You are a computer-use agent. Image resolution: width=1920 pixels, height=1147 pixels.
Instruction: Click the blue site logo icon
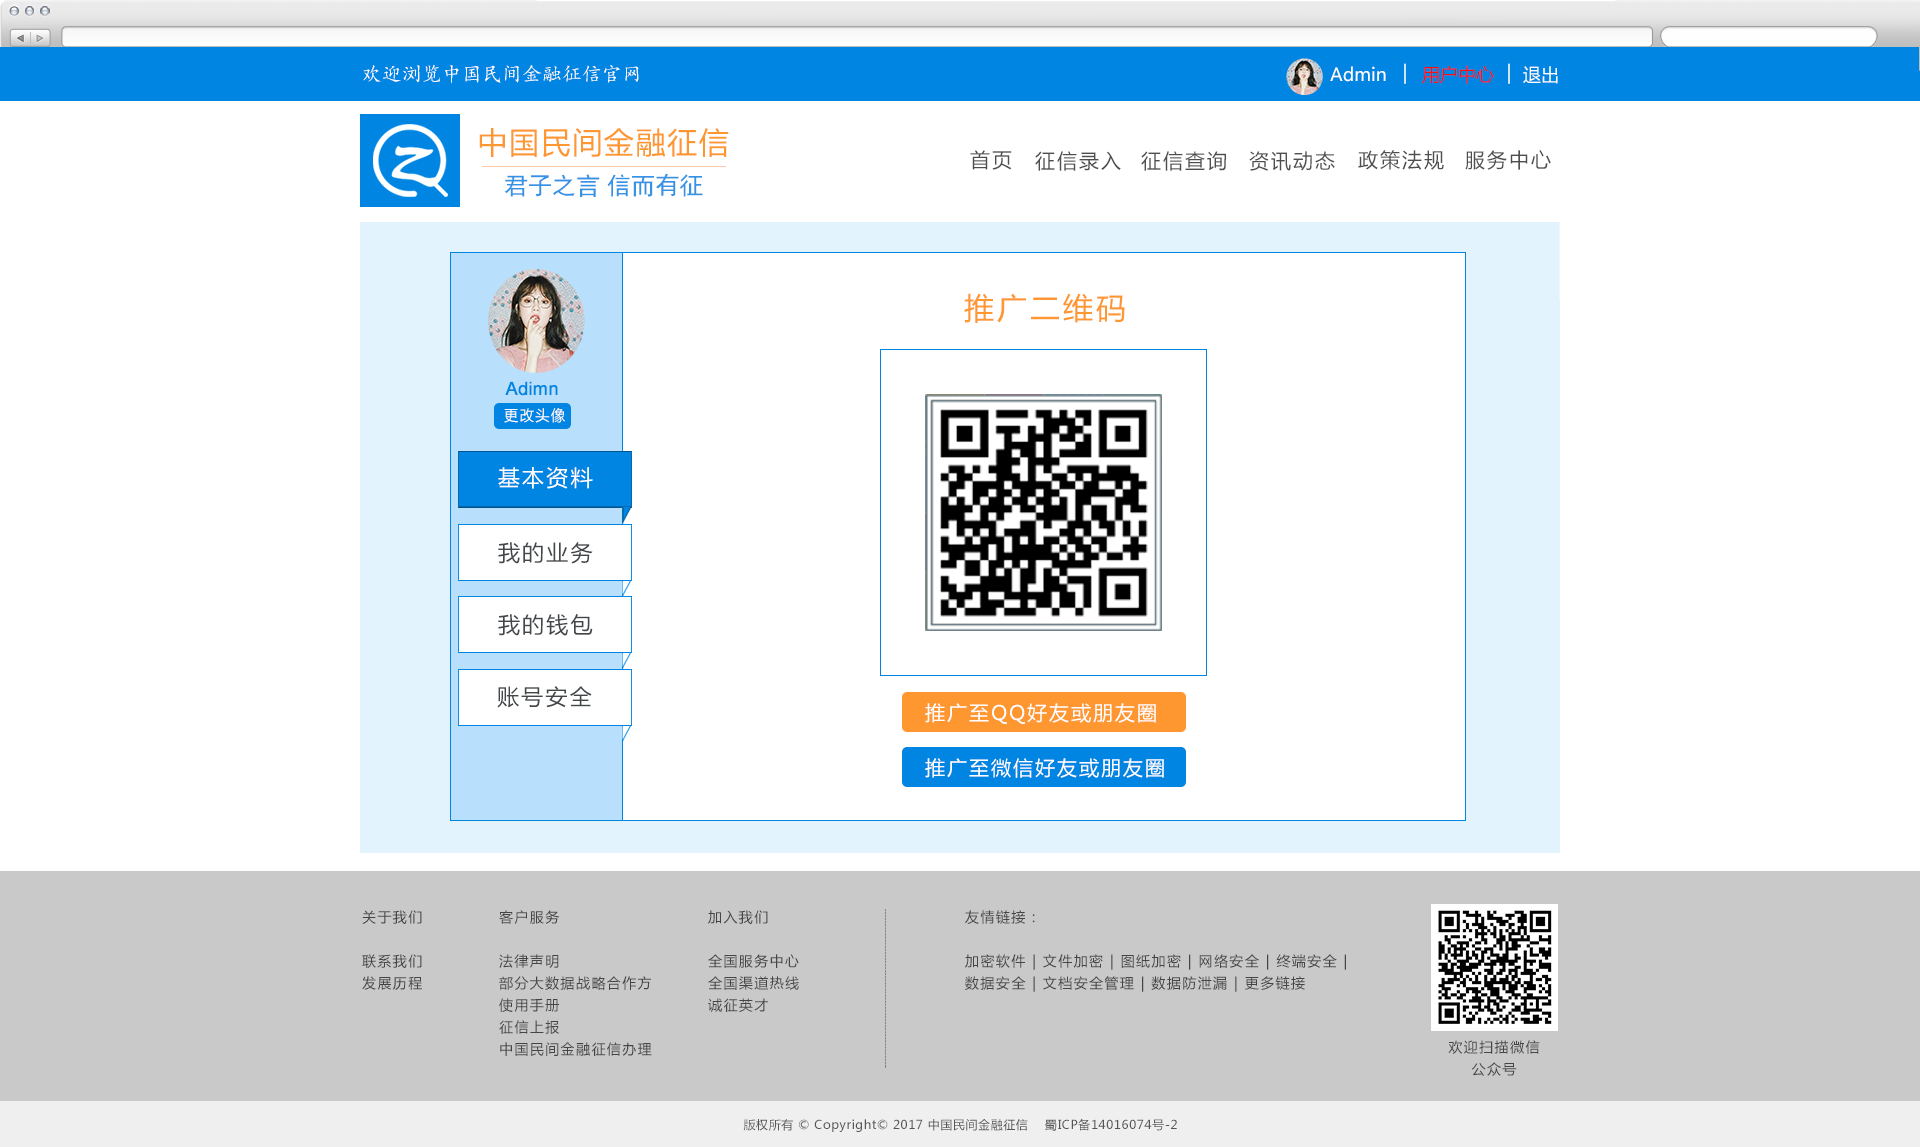point(410,160)
